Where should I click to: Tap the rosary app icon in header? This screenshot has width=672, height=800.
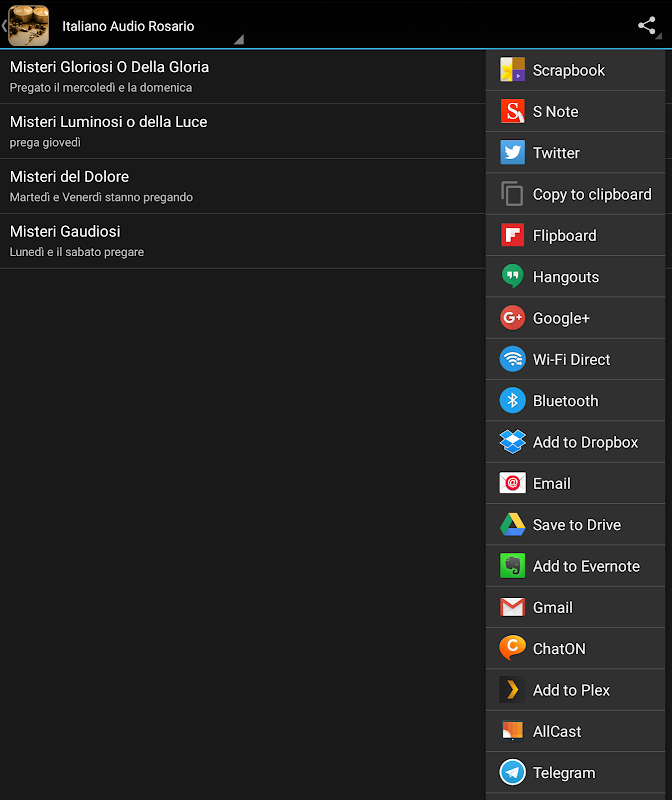[29, 25]
